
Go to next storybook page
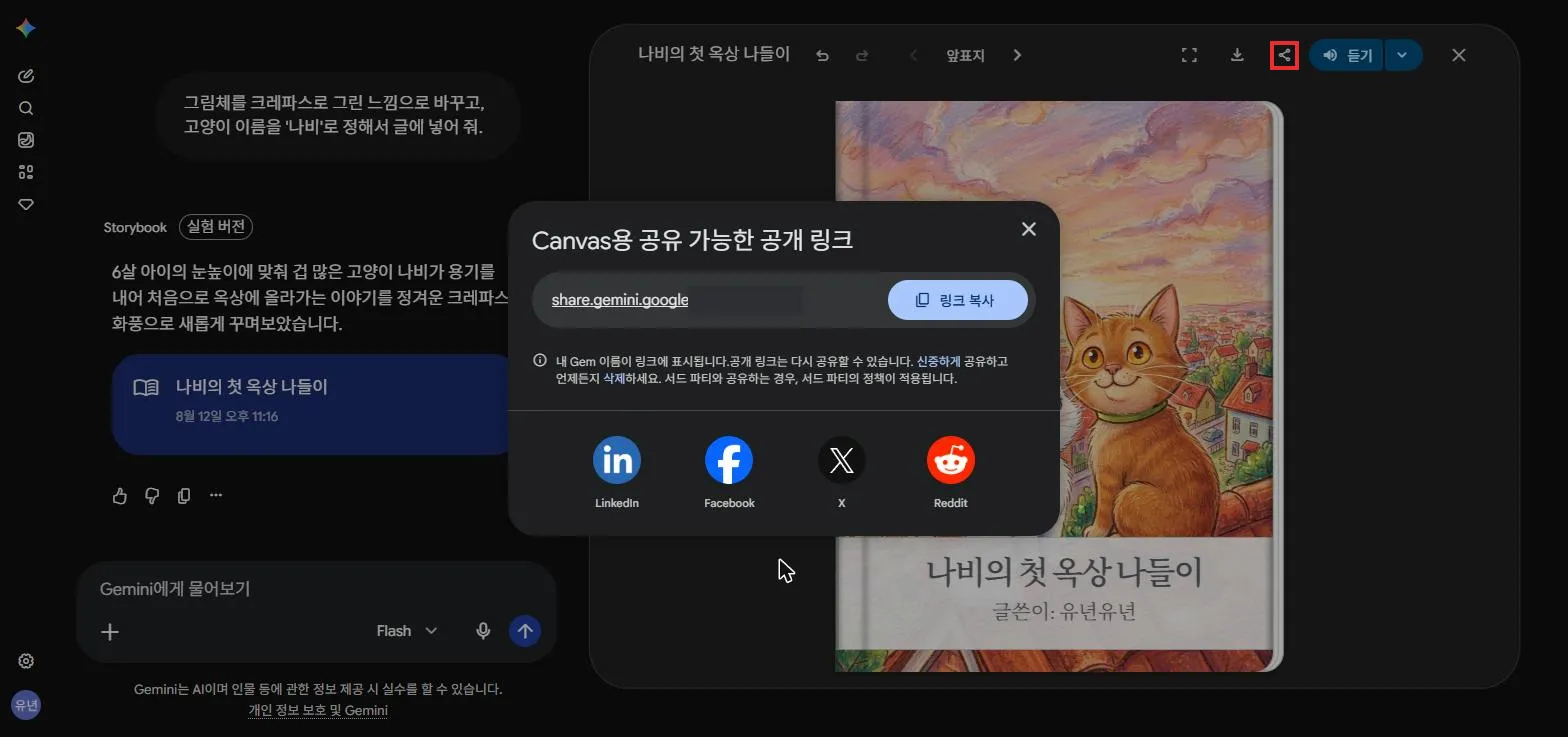[1017, 55]
